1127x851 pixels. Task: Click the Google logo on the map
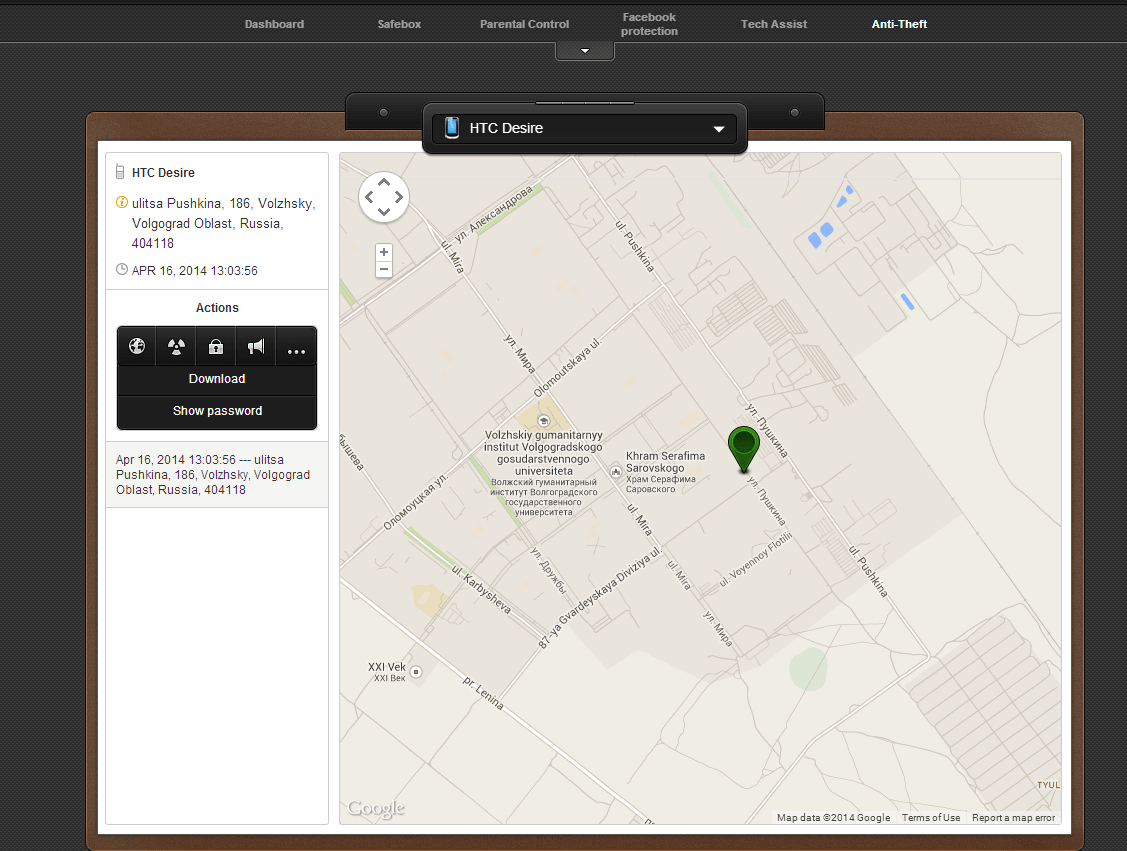tap(376, 808)
